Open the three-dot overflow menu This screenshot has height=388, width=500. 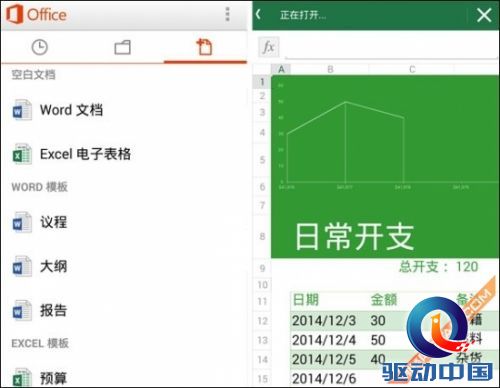point(228,14)
